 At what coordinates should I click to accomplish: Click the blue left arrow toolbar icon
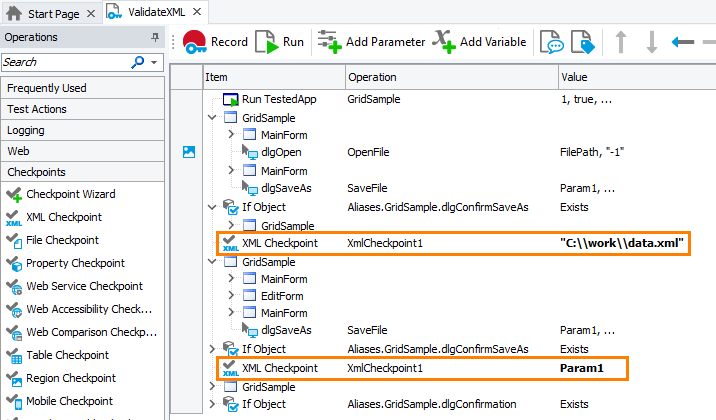(683, 42)
